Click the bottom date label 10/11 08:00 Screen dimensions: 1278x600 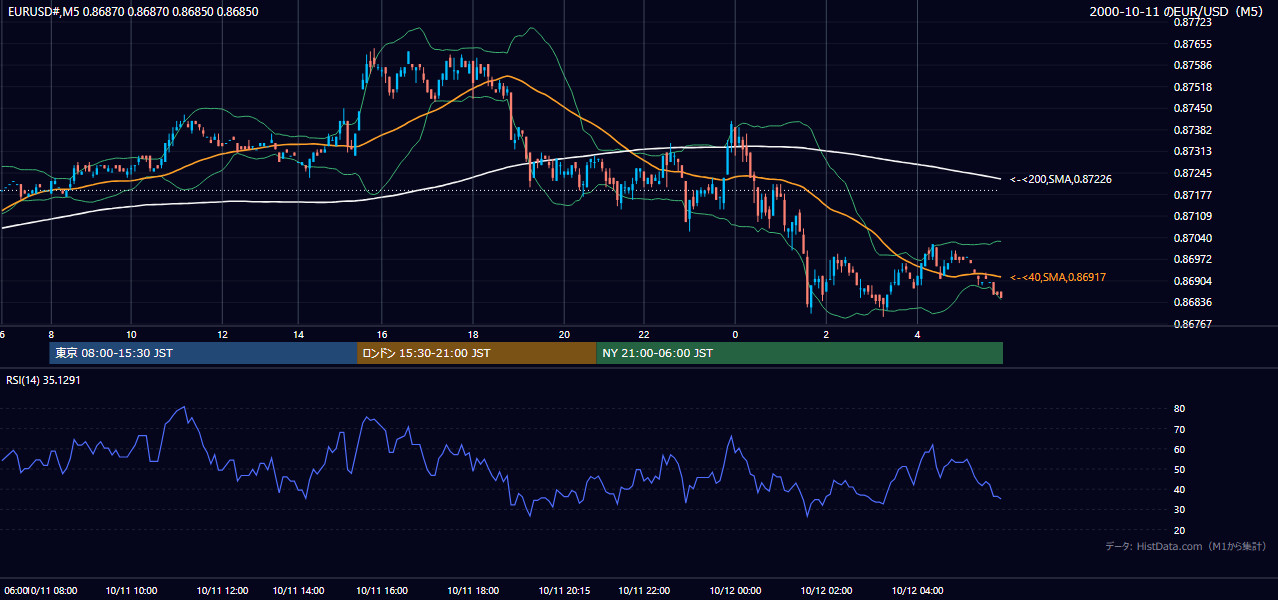pyautogui.click(x=53, y=590)
